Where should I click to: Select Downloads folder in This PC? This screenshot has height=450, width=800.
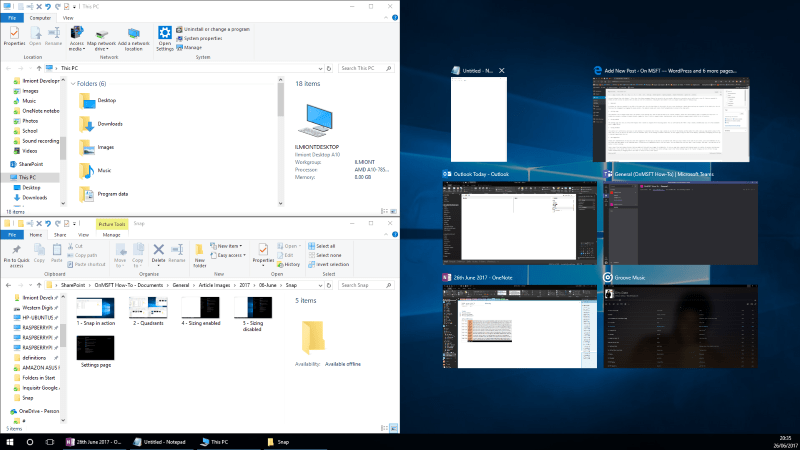tap(101, 124)
